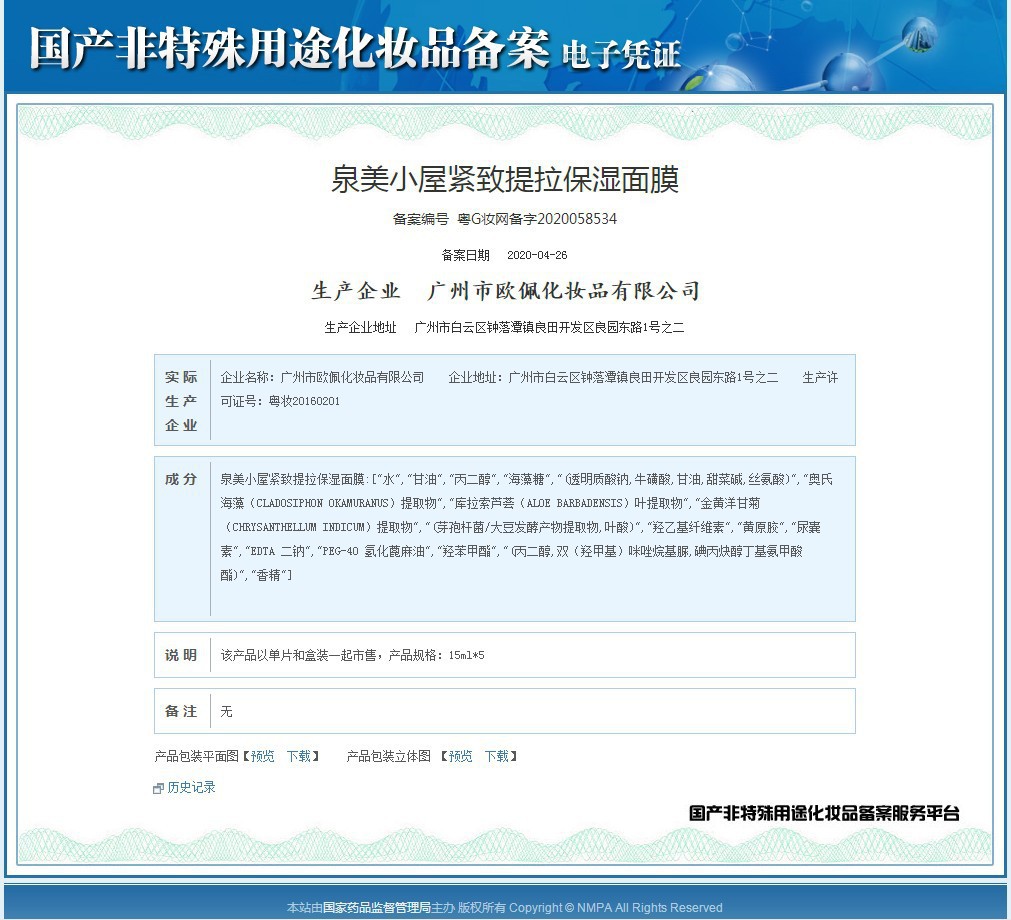
Task: Click the 备案日期 label
Action: click(x=466, y=255)
